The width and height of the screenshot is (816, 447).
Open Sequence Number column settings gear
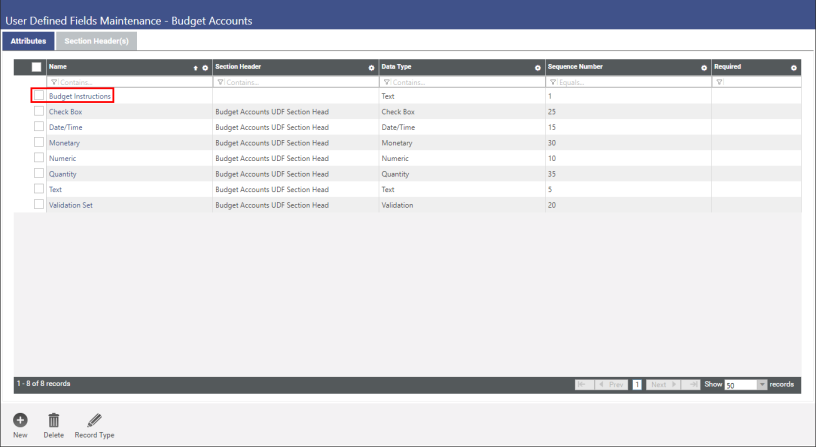(704, 68)
